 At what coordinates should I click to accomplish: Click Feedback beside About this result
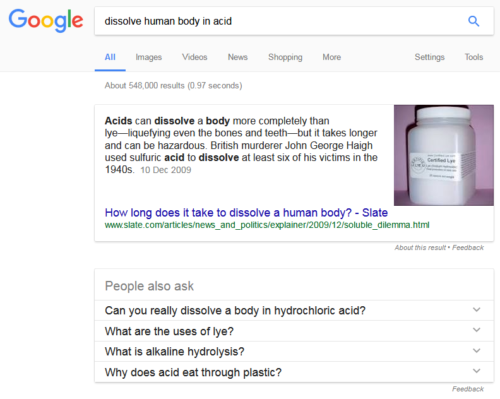[x=468, y=248]
